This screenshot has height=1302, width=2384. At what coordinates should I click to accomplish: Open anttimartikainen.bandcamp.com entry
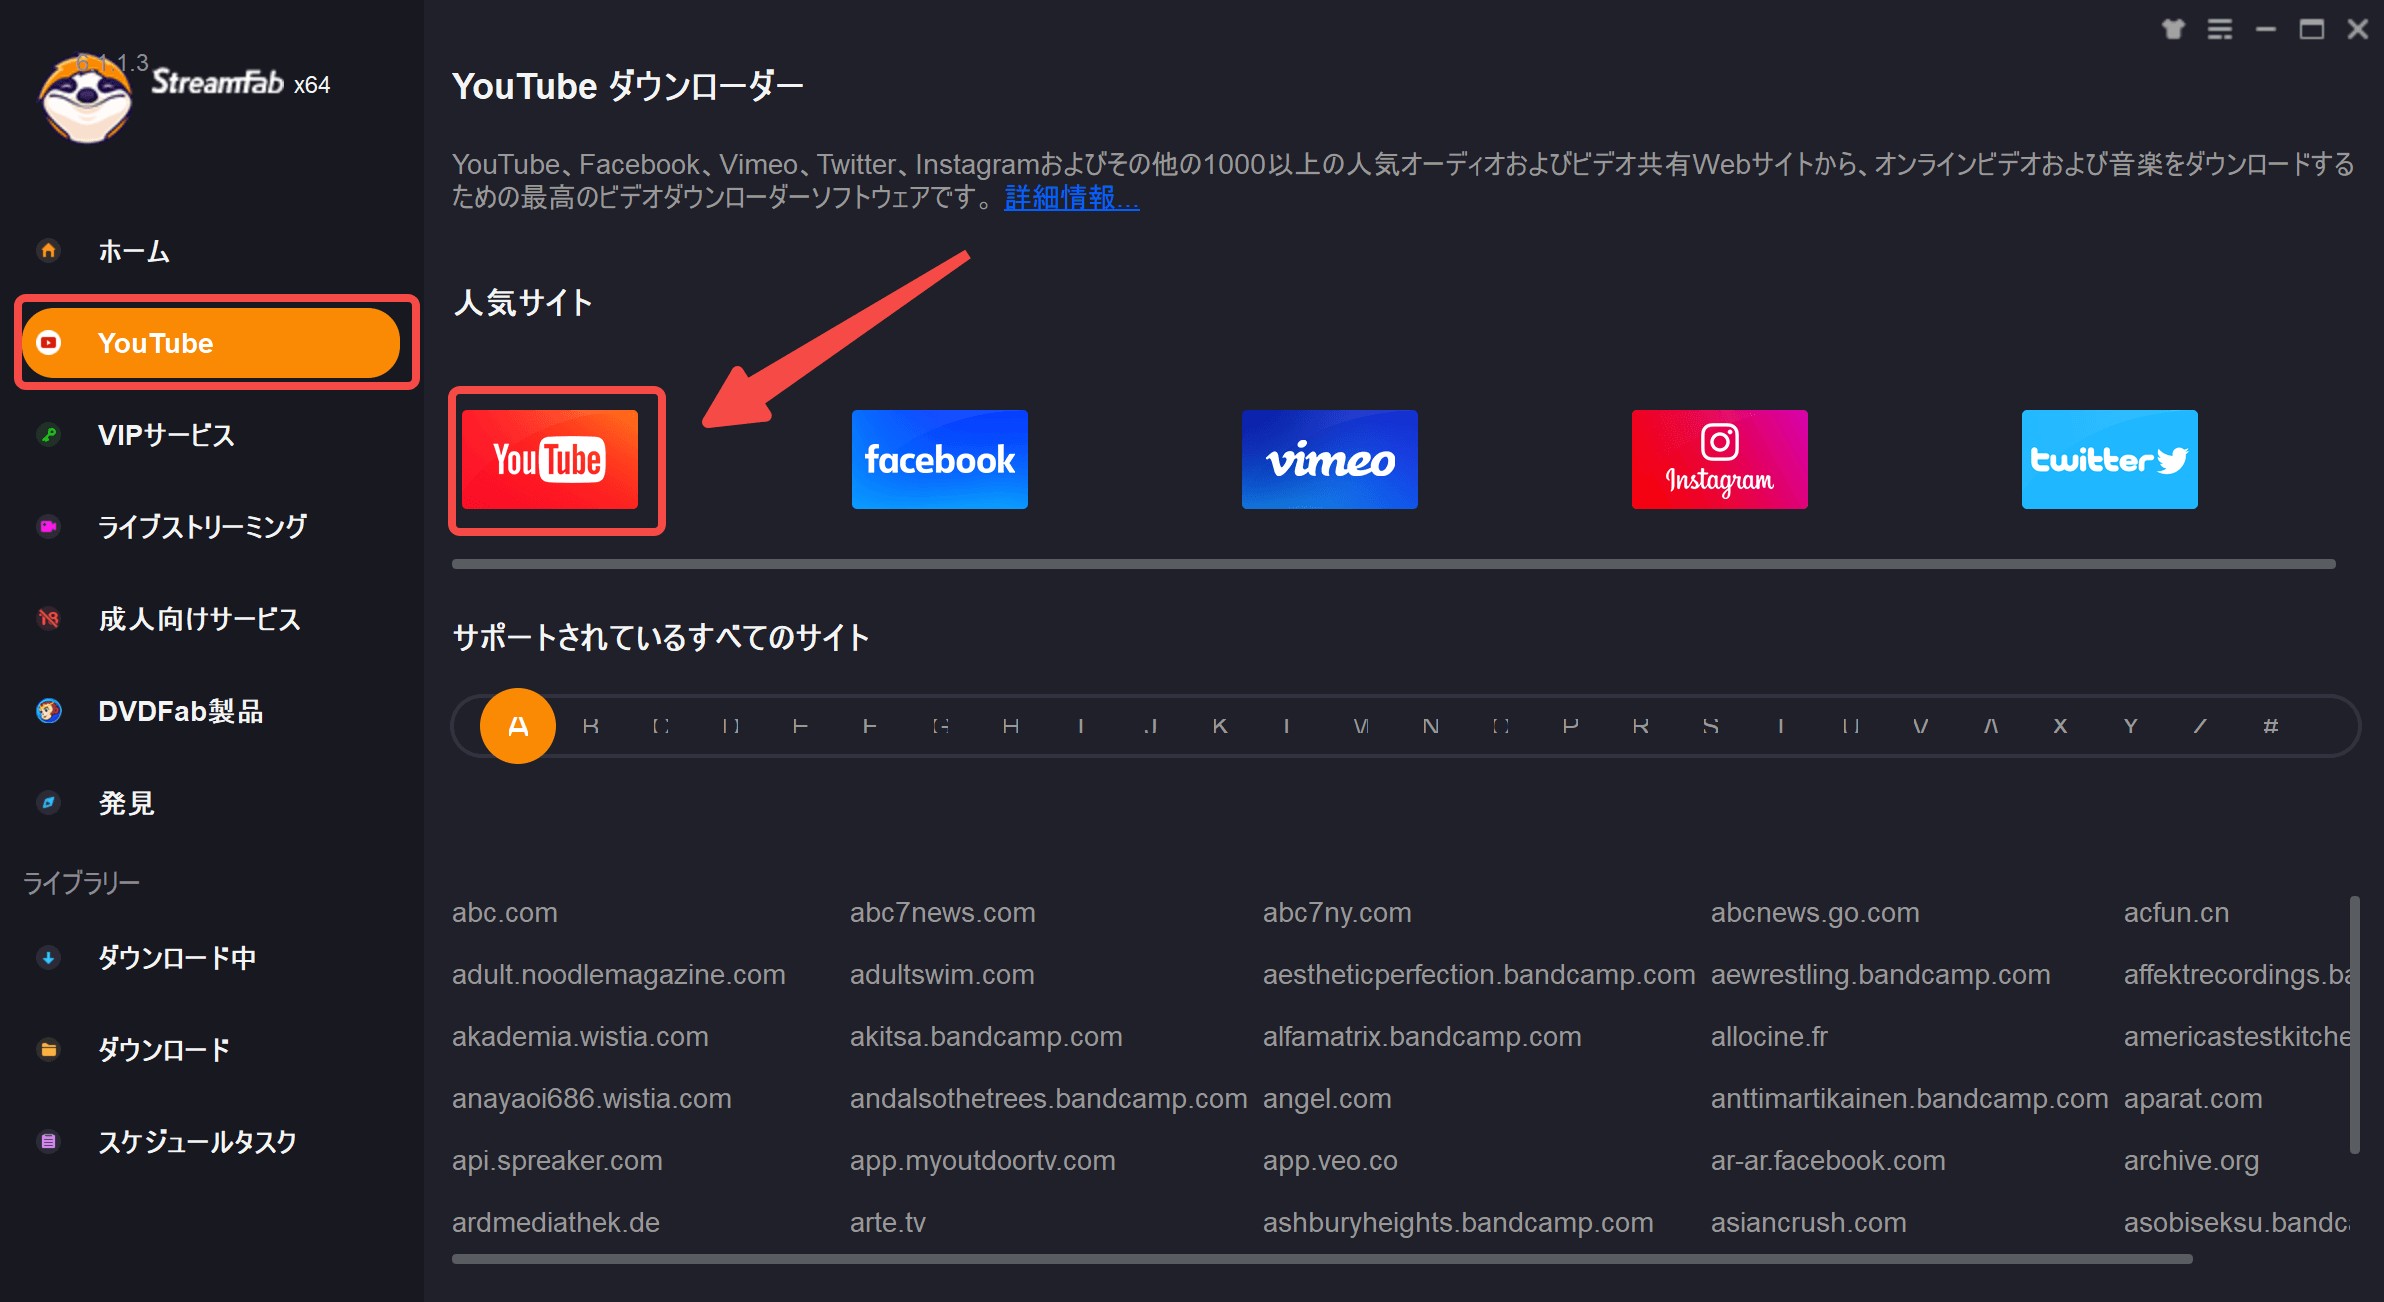tap(1910, 1098)
